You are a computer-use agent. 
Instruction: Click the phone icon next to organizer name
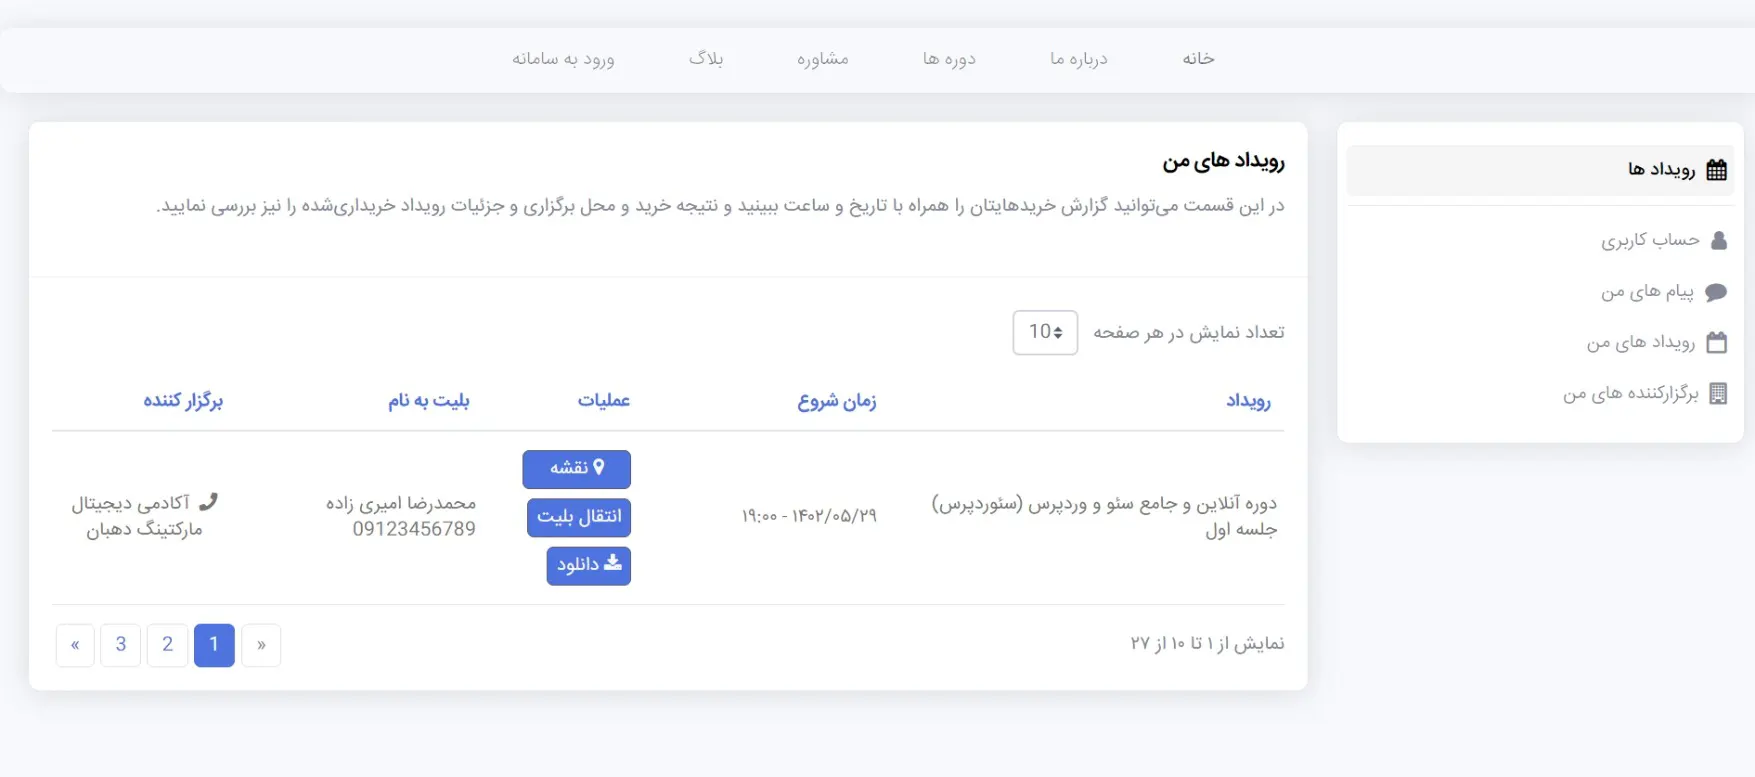[x=208, y=502]
